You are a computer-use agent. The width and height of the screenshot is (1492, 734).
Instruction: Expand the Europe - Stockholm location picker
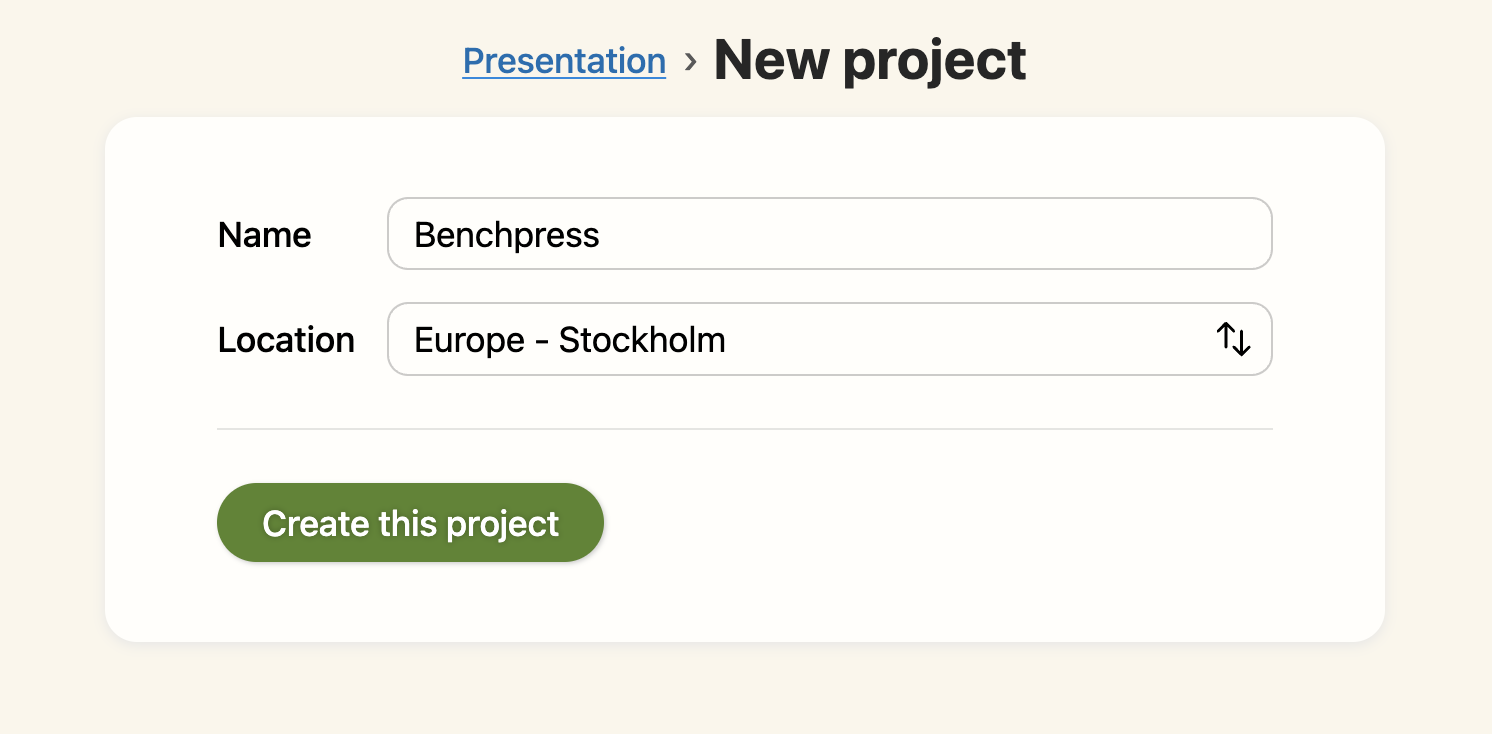click(830, 339)
